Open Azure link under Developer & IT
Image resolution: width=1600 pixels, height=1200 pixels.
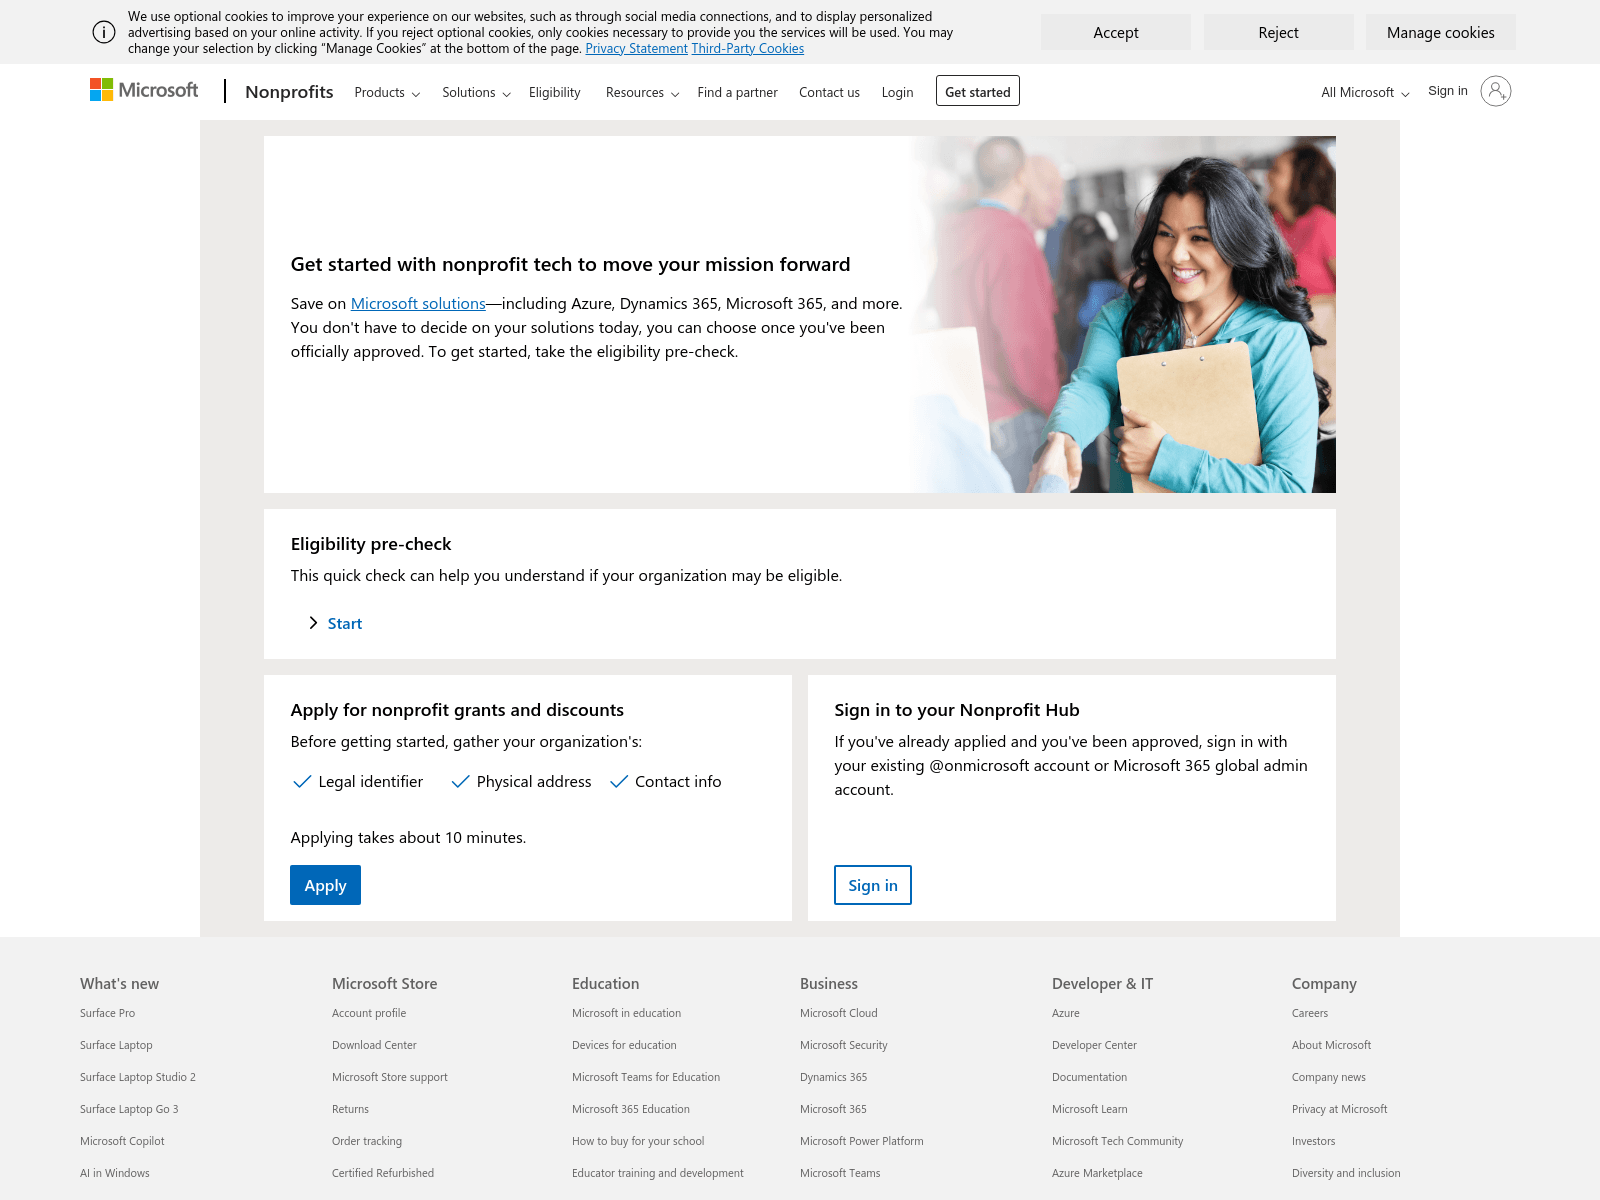tap(1066, 1013)
